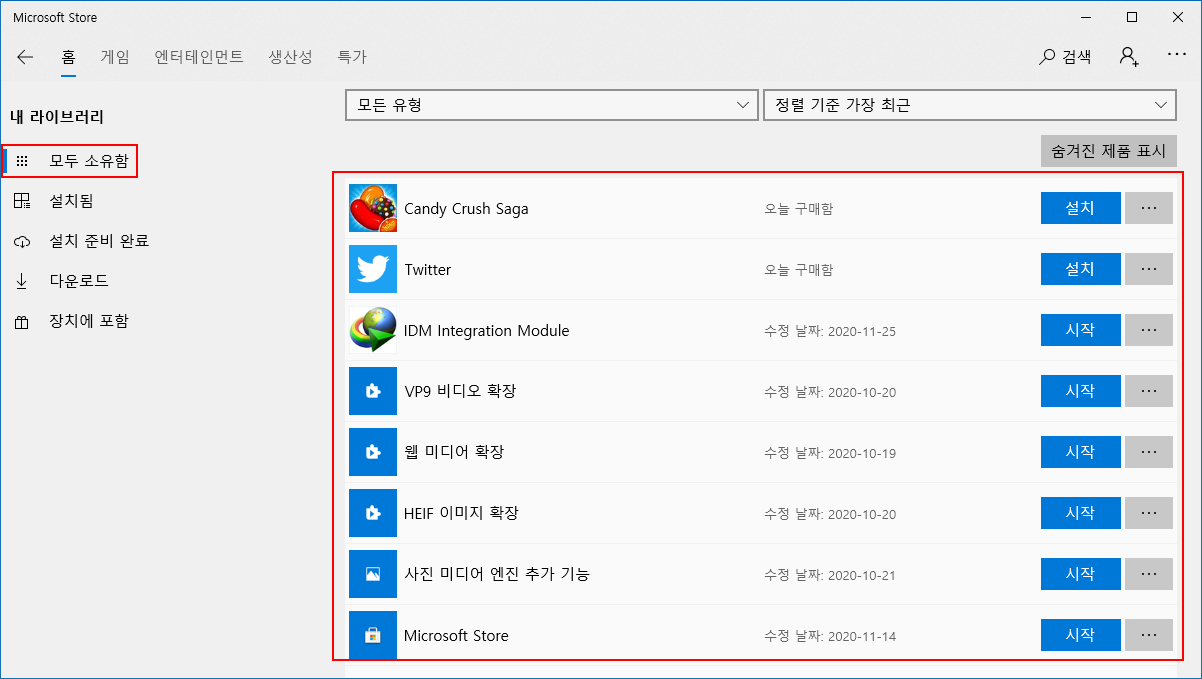1202x679 pixels.
Task: Go back with the back arrow
Action: coord(25,57)
